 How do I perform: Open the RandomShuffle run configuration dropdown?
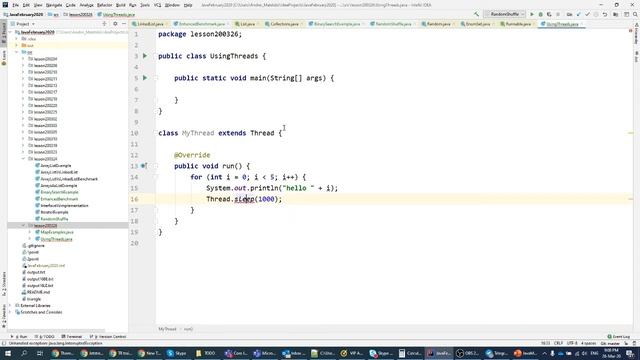504,14
